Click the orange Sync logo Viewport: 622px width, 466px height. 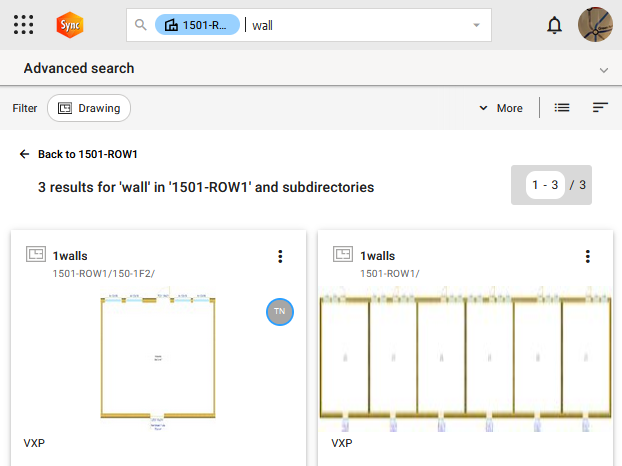pyautogui.click(x=70, y=25)
